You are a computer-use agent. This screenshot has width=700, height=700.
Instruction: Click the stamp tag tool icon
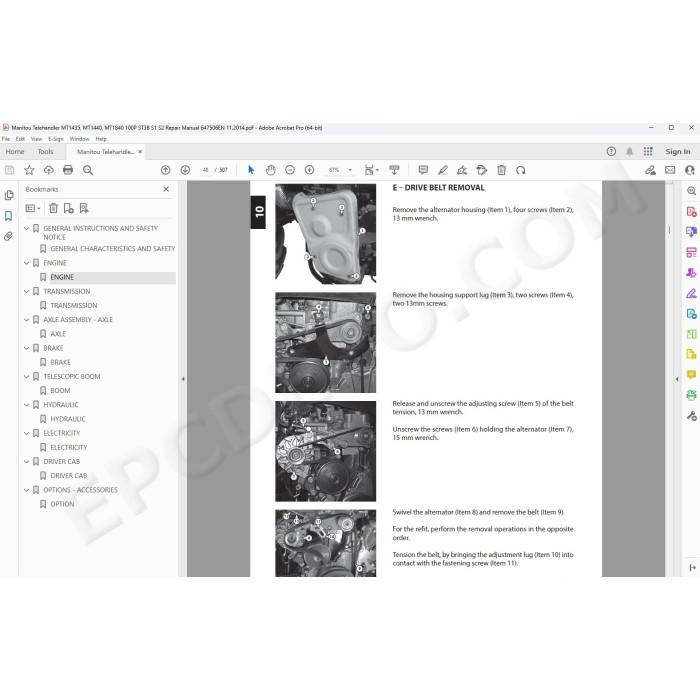pos(482,170)
